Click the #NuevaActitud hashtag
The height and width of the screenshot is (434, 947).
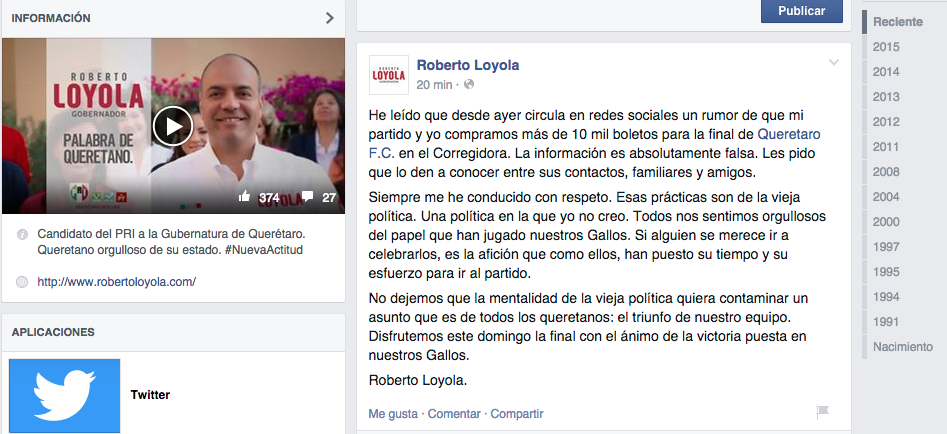pyautogui.click(x=264, y=250)
